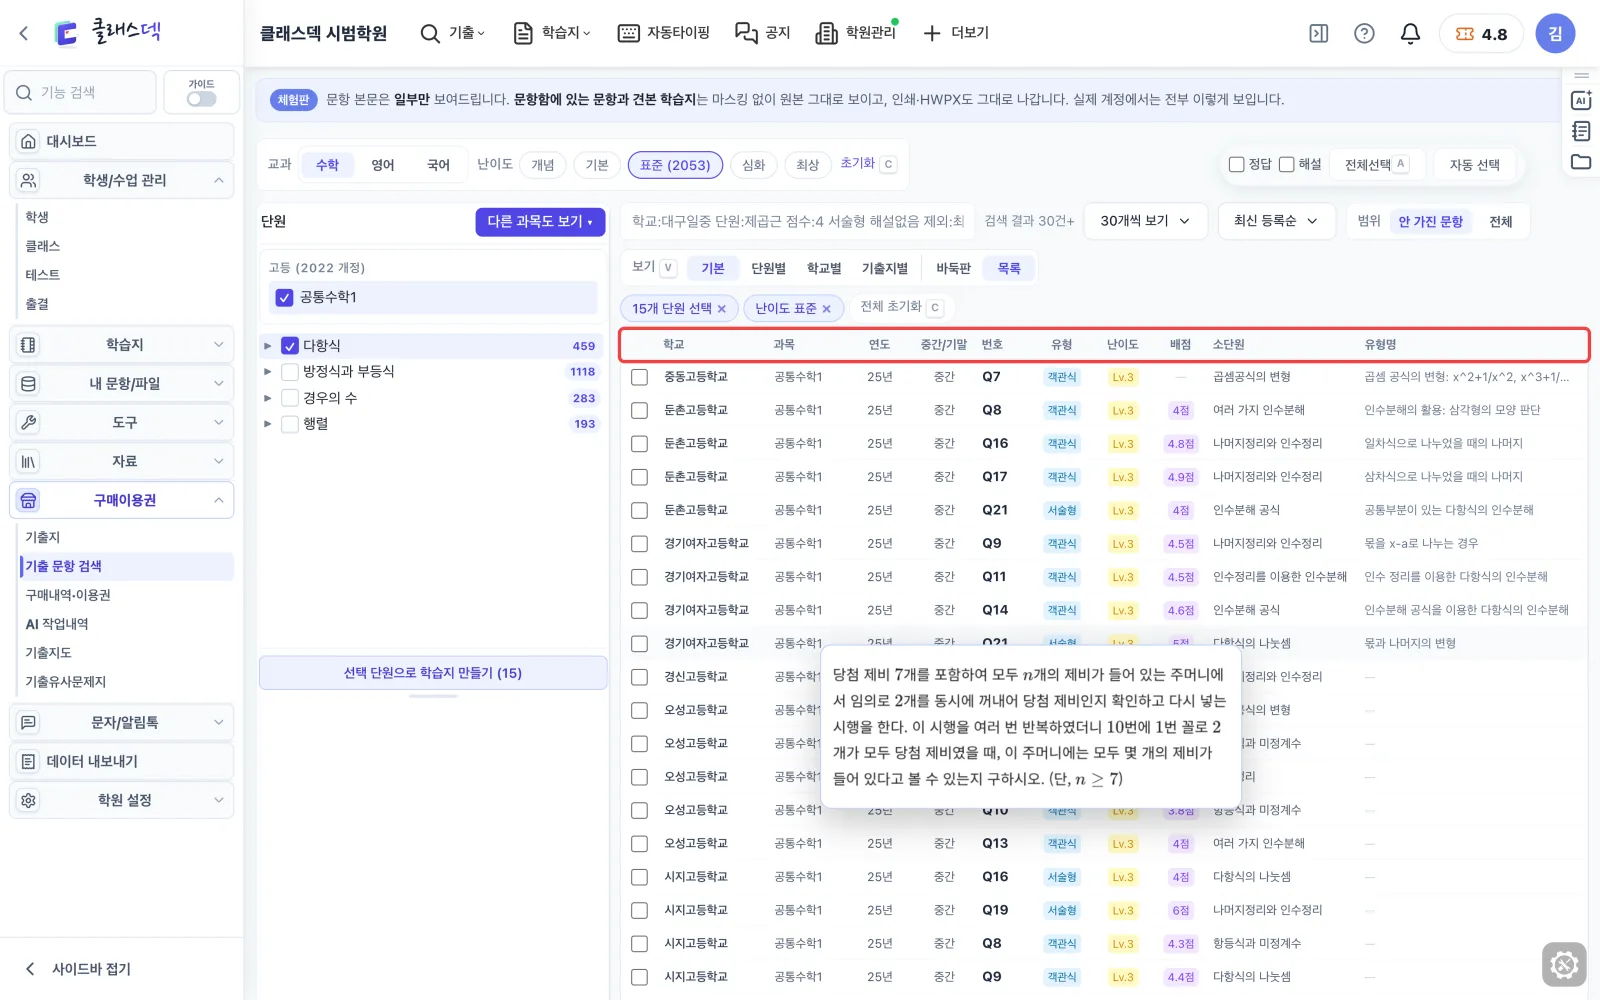Remove the 난이도 표준 filter chip
Image resolution: width=1600 pixels, height=1000 pixels.
[827, 308]
